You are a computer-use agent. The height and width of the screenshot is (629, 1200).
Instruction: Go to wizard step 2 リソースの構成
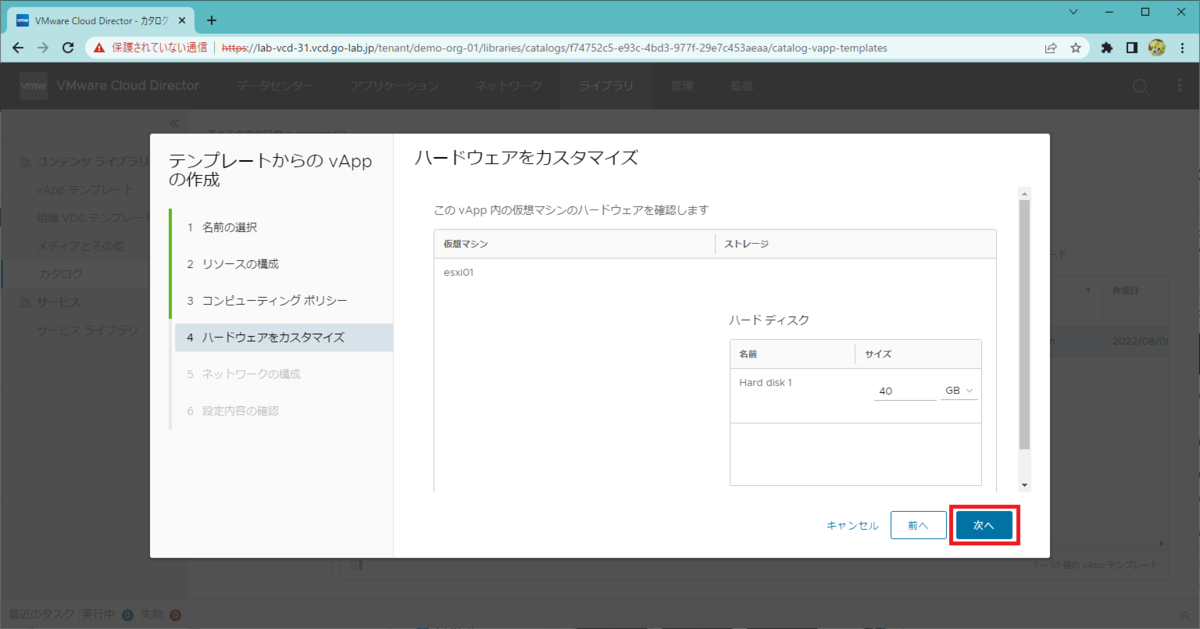232,264
